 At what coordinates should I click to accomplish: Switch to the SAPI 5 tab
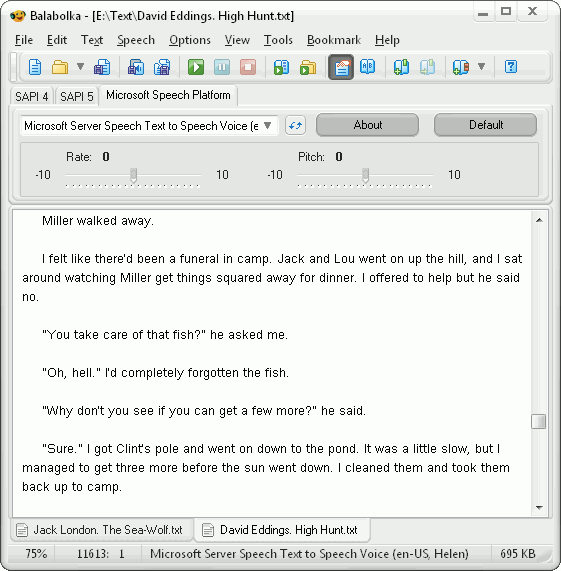[76, 97]
